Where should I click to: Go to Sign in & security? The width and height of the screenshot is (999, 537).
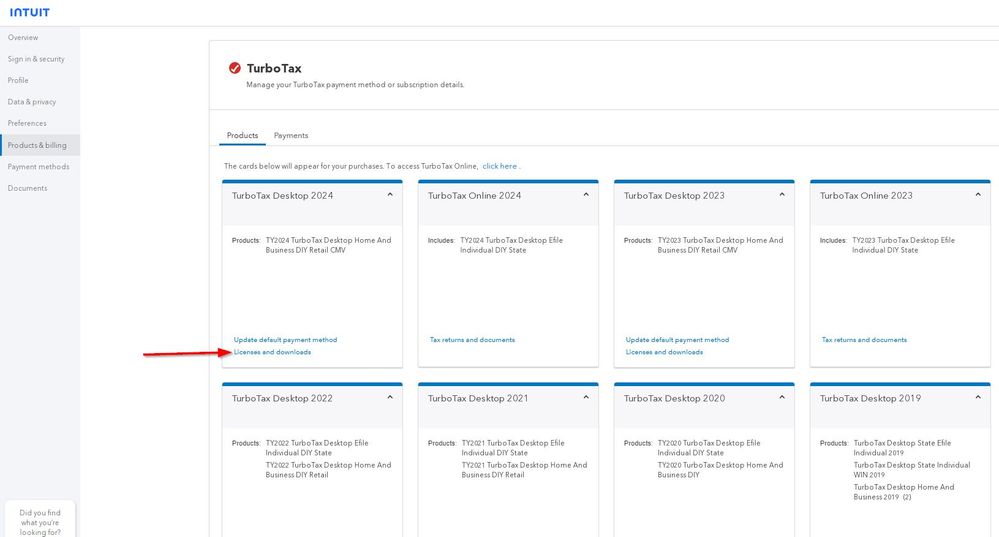pyautogui.click(x=36, y=59)
